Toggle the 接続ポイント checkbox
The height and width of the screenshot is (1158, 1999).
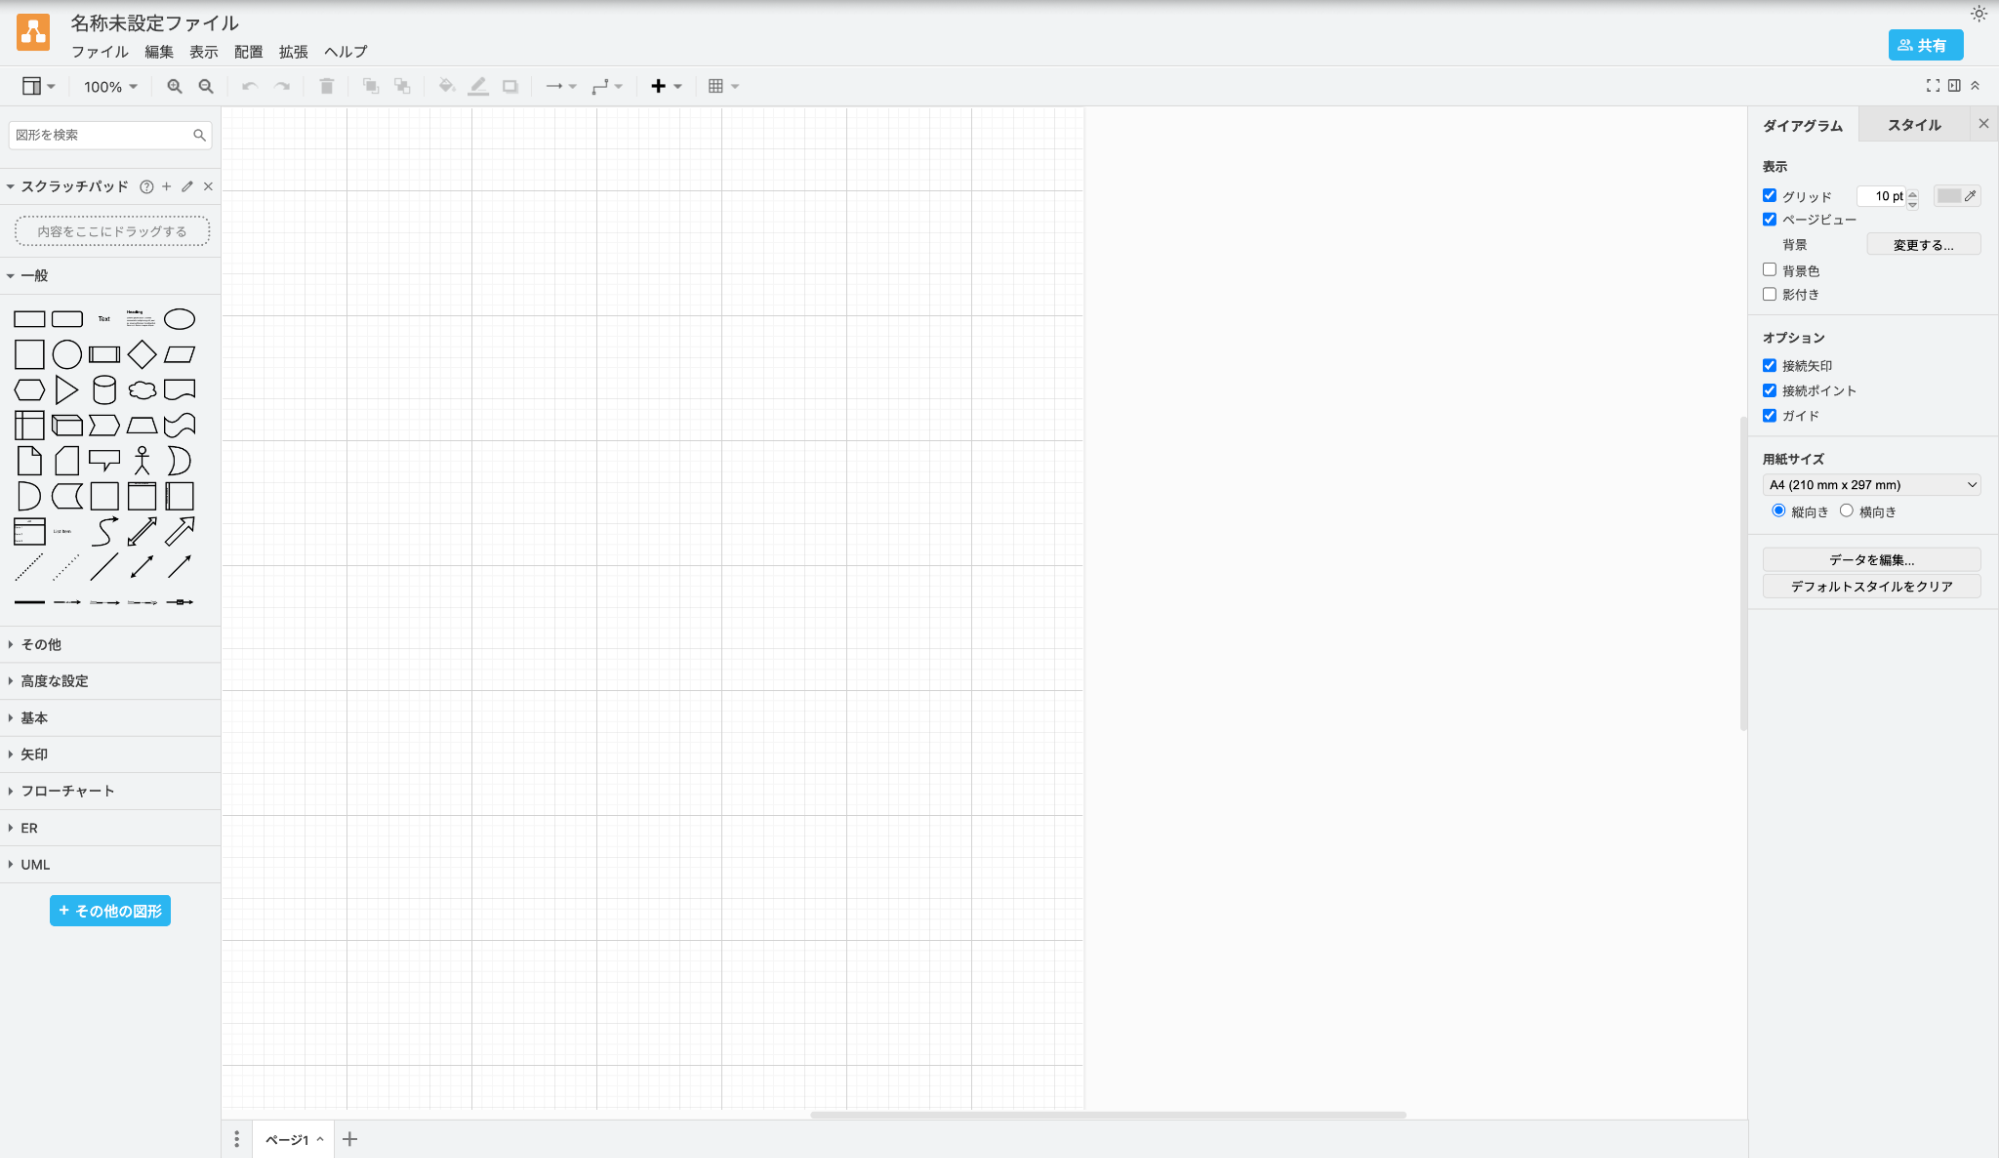pyautogui.click(x=1769, y=391)
